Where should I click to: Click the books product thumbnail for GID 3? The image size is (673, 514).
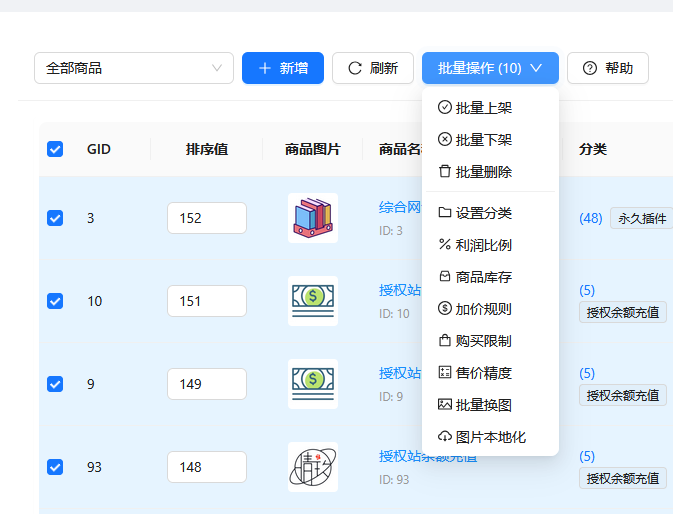pos(312,218)
